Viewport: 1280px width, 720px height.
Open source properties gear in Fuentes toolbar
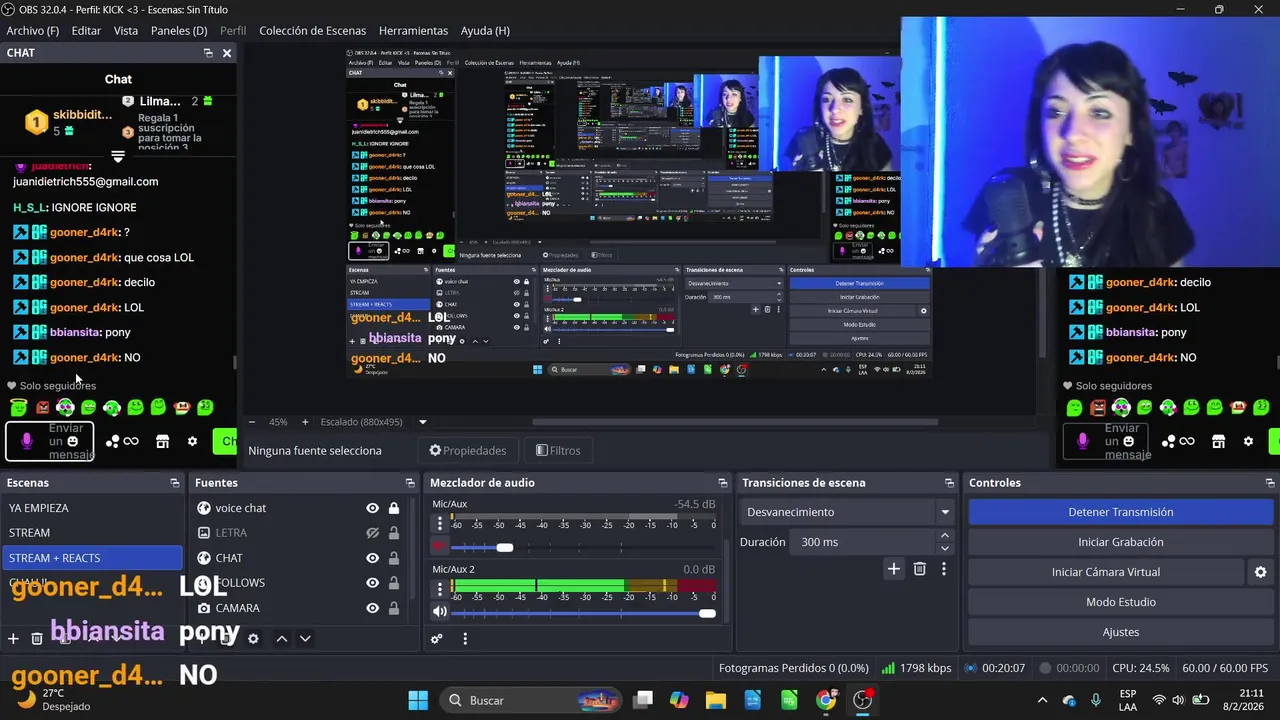(x=253, y=638)
